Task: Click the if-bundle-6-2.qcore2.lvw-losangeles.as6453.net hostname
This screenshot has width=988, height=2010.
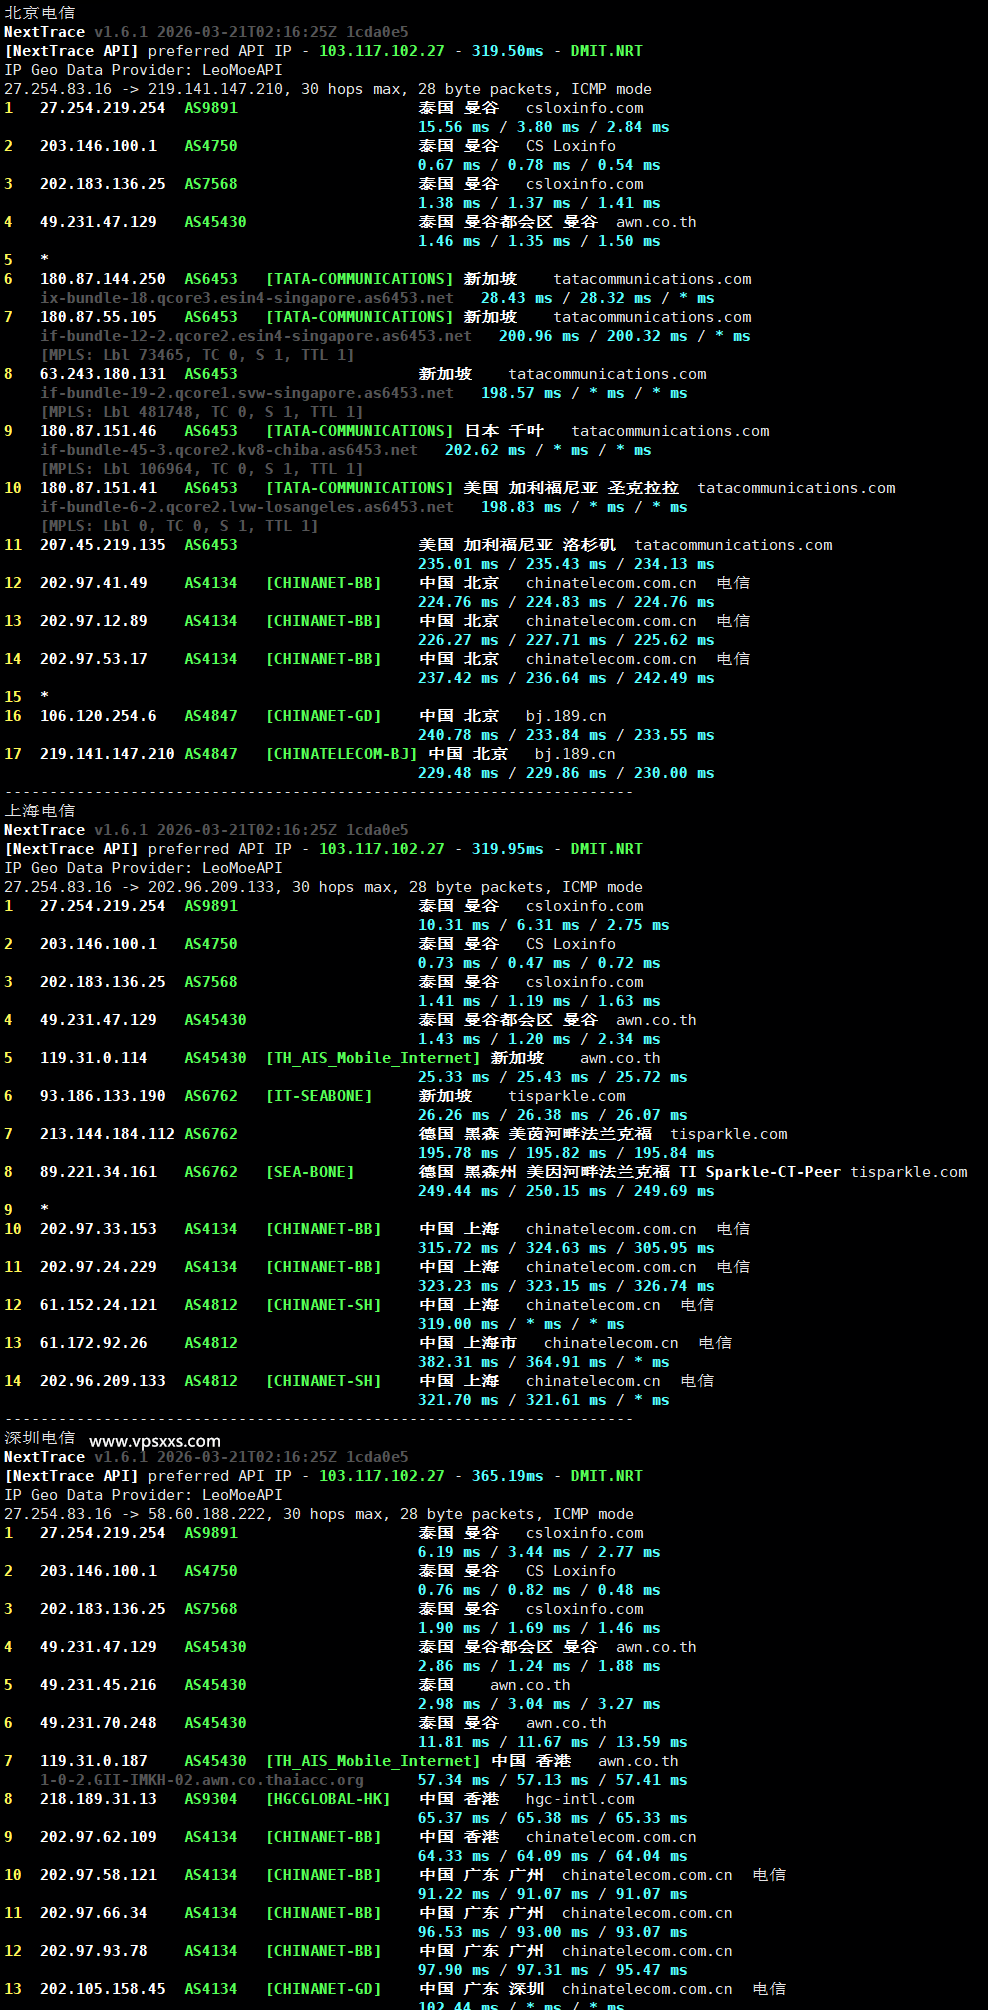Action: tap(246, 507)
